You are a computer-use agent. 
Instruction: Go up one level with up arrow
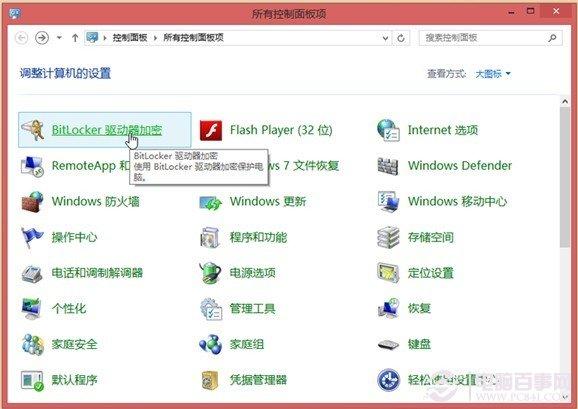(x=75, y=38)
